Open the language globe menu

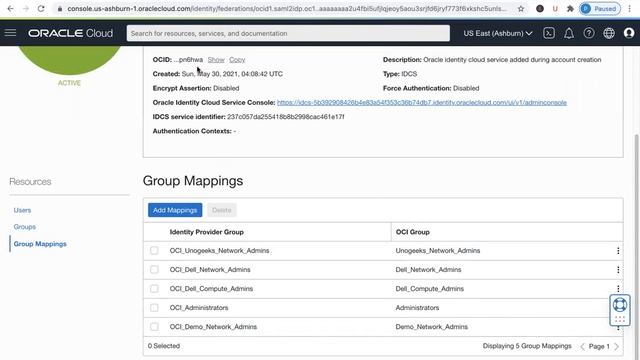coord(609,33)
